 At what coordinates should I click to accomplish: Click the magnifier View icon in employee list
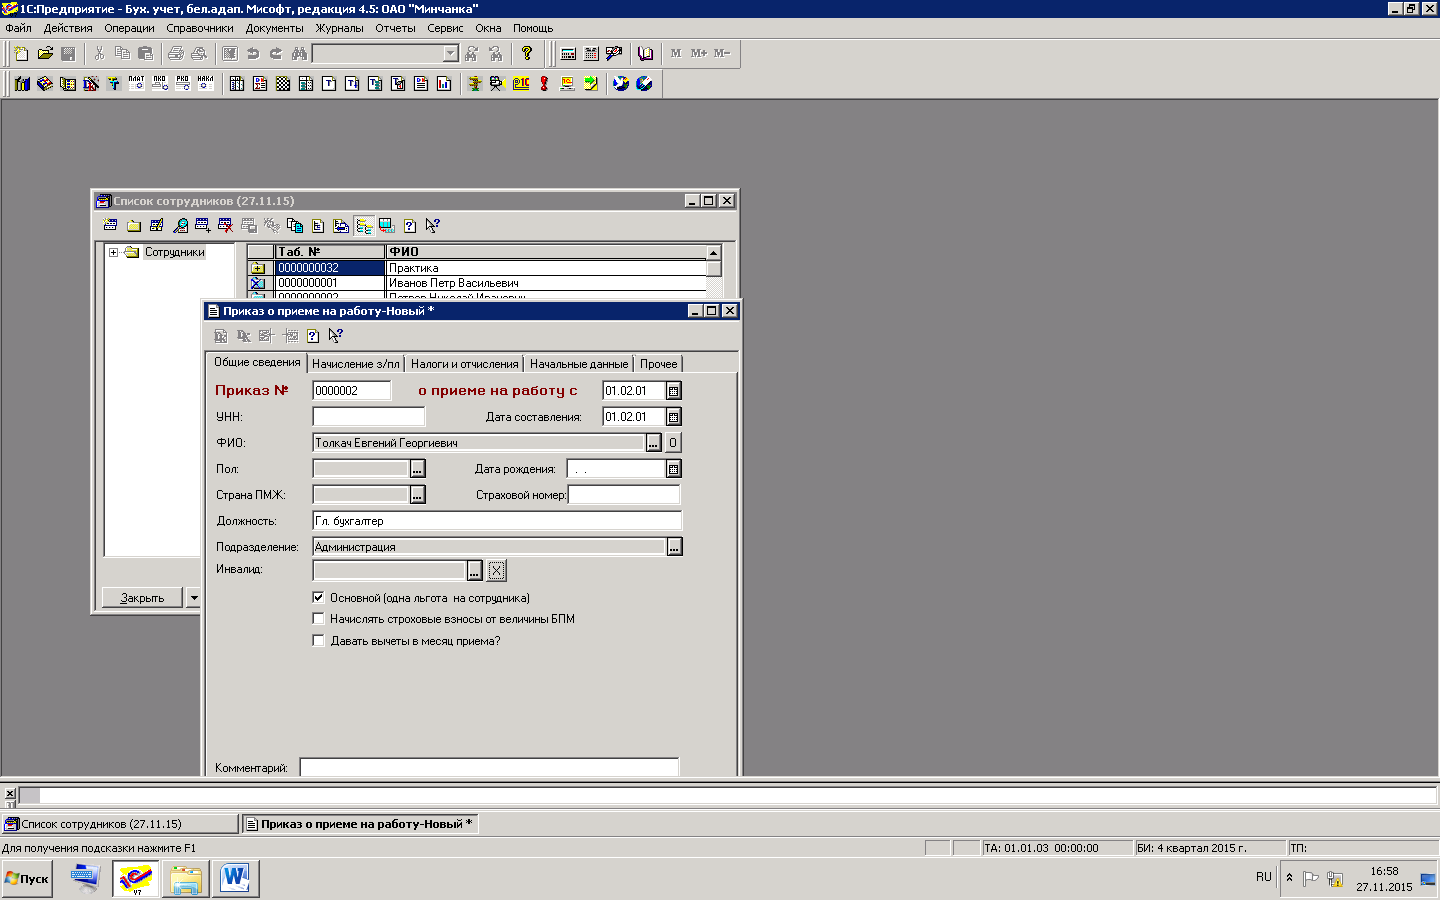point(180,226)
